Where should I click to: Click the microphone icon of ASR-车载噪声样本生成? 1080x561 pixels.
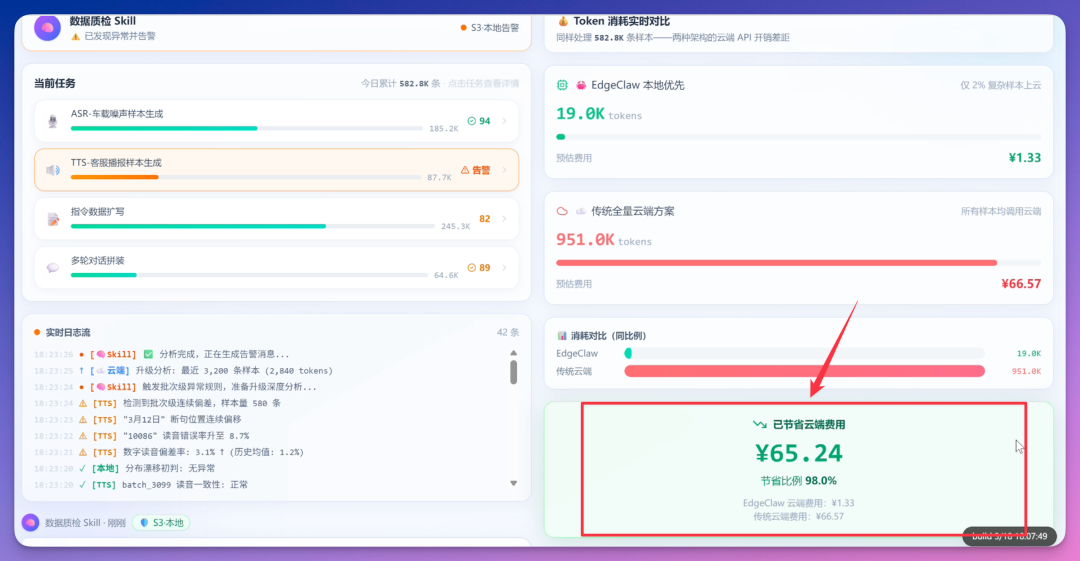53,121
